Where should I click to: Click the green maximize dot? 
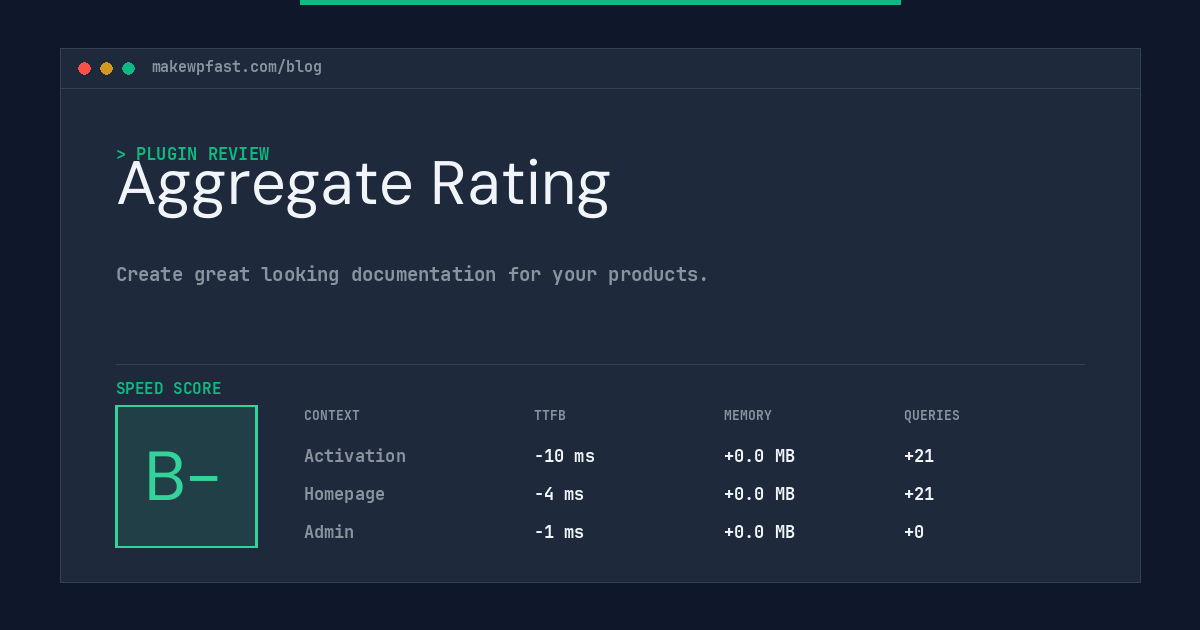pyautogui.click(x=128, y=68)
